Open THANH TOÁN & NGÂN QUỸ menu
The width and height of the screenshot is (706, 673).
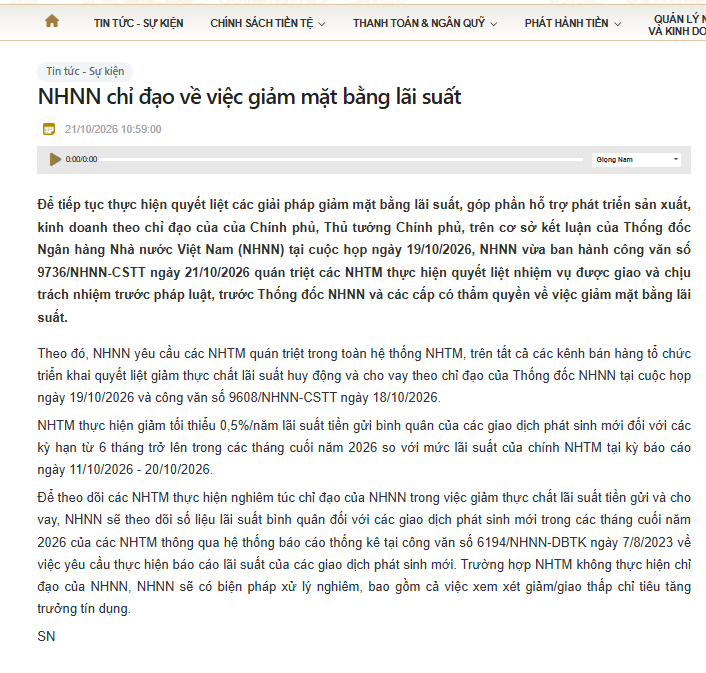pos(419,23)
